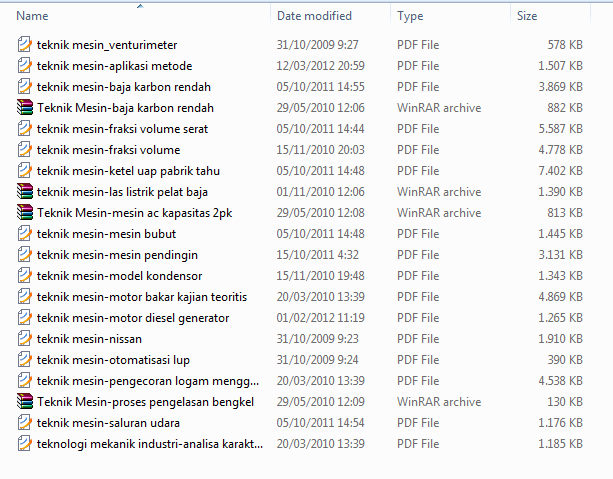This screenshot has width=613, height=479.
Task: Click the PDF icon of teknik mesin-model kondensor
Action: coord(24,275)
